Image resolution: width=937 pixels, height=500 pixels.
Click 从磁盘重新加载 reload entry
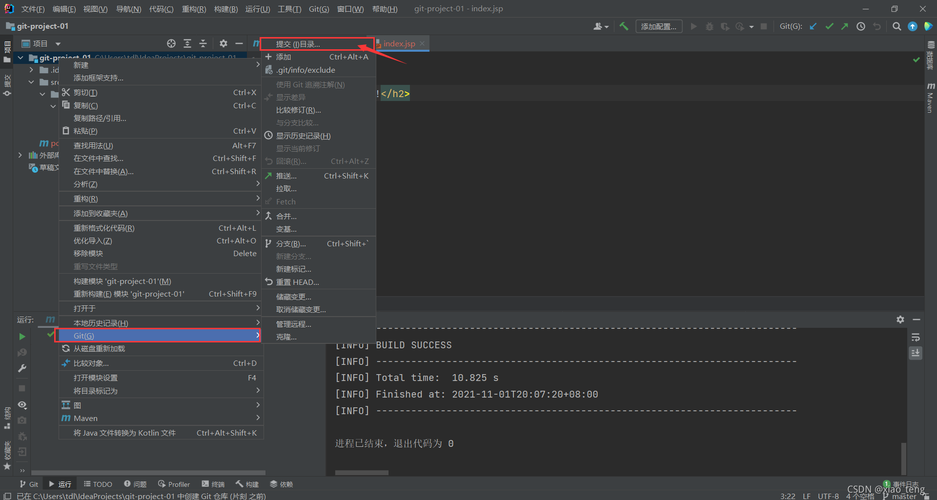[161, 349]
